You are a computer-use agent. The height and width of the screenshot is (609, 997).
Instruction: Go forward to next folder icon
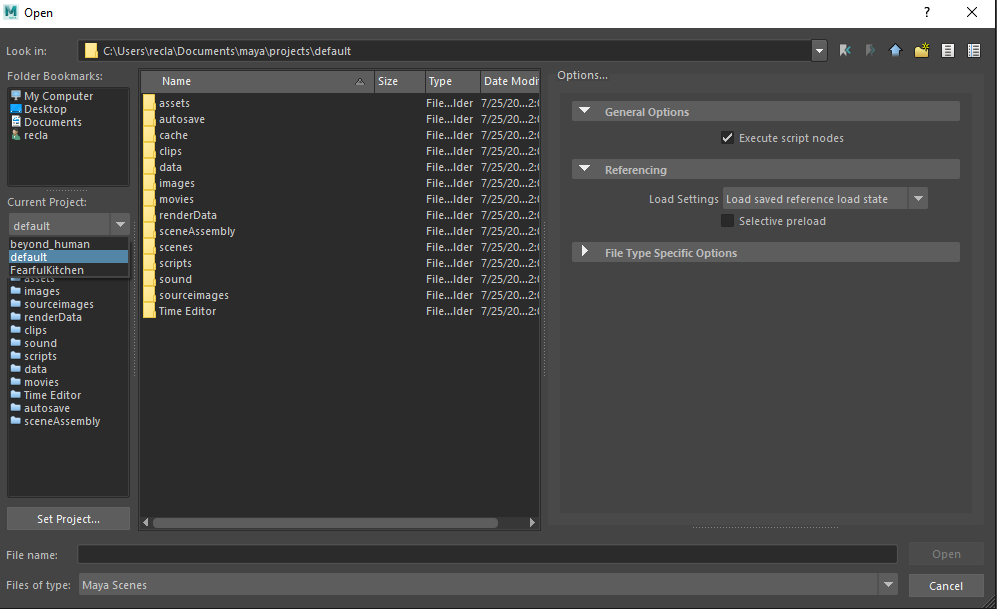click(870, 51)
